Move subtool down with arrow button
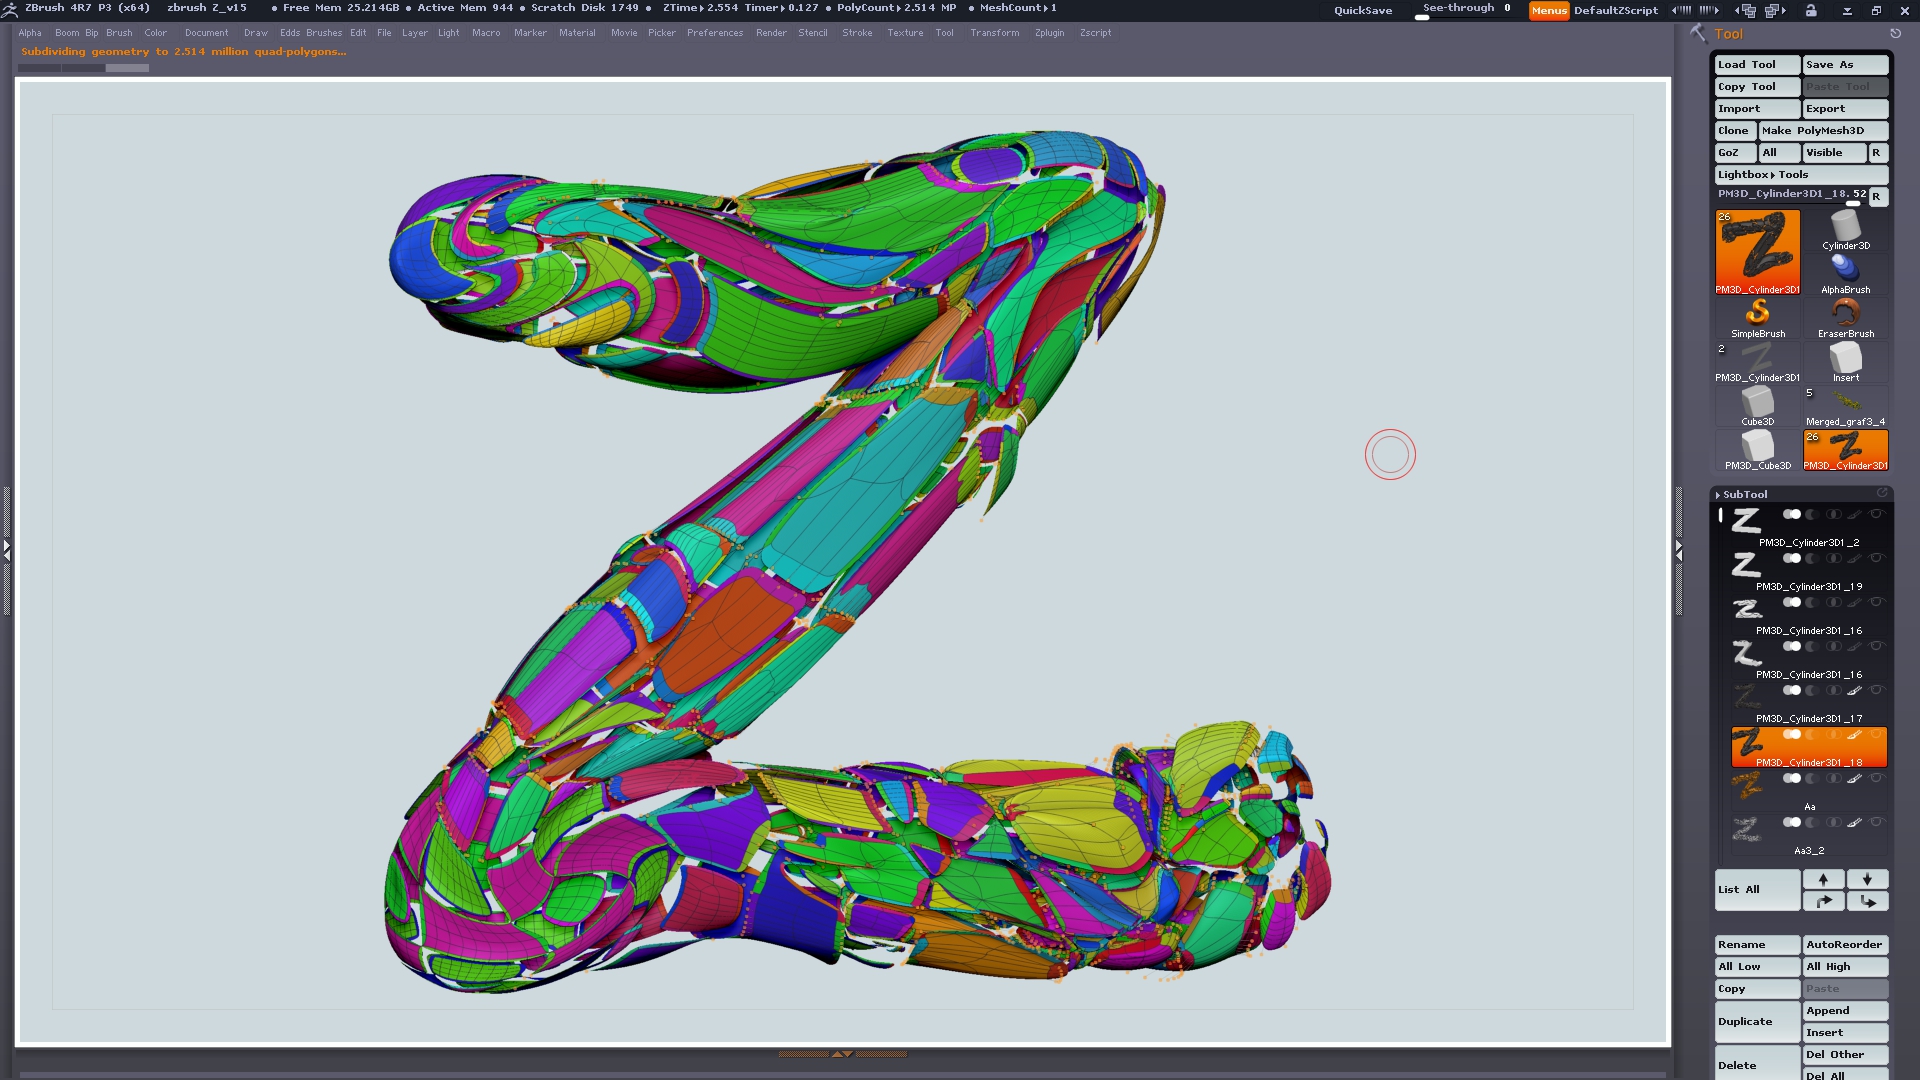This screenshot has width=1920, height=1080. 1866,879
